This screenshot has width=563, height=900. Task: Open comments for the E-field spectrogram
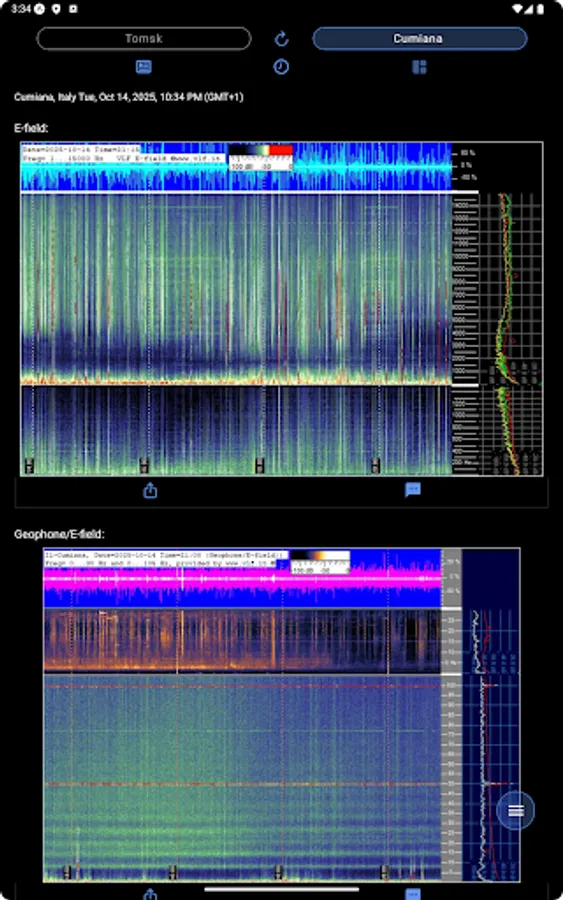pos(413,490)
